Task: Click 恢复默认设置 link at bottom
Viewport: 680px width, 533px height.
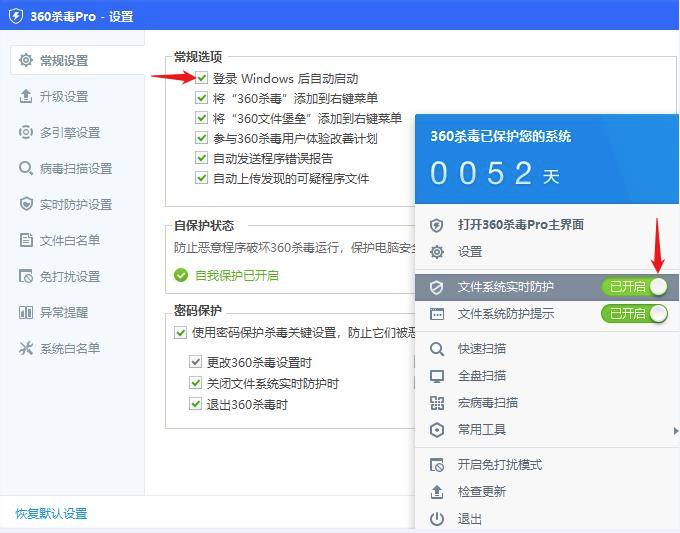Action: [x=51, y=513]
